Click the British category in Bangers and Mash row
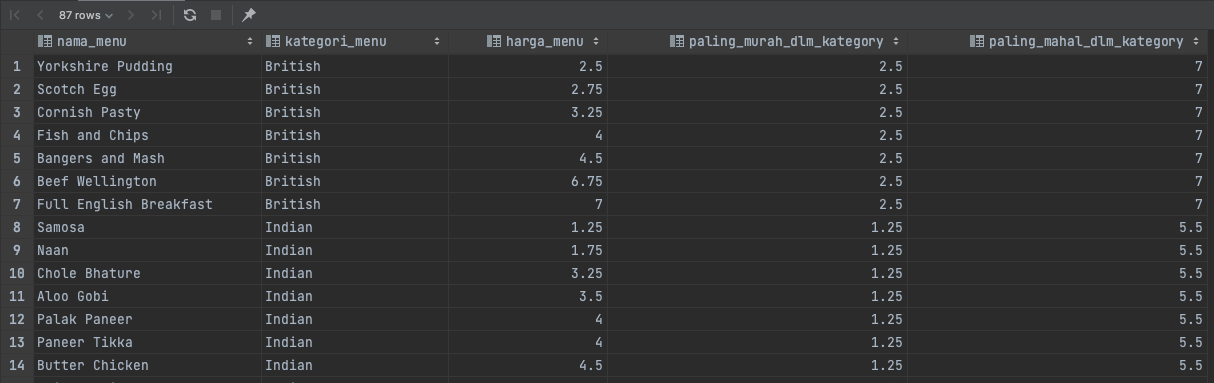Image resolution: width=1214 pixels, height=383 pixels. [354, 158]
